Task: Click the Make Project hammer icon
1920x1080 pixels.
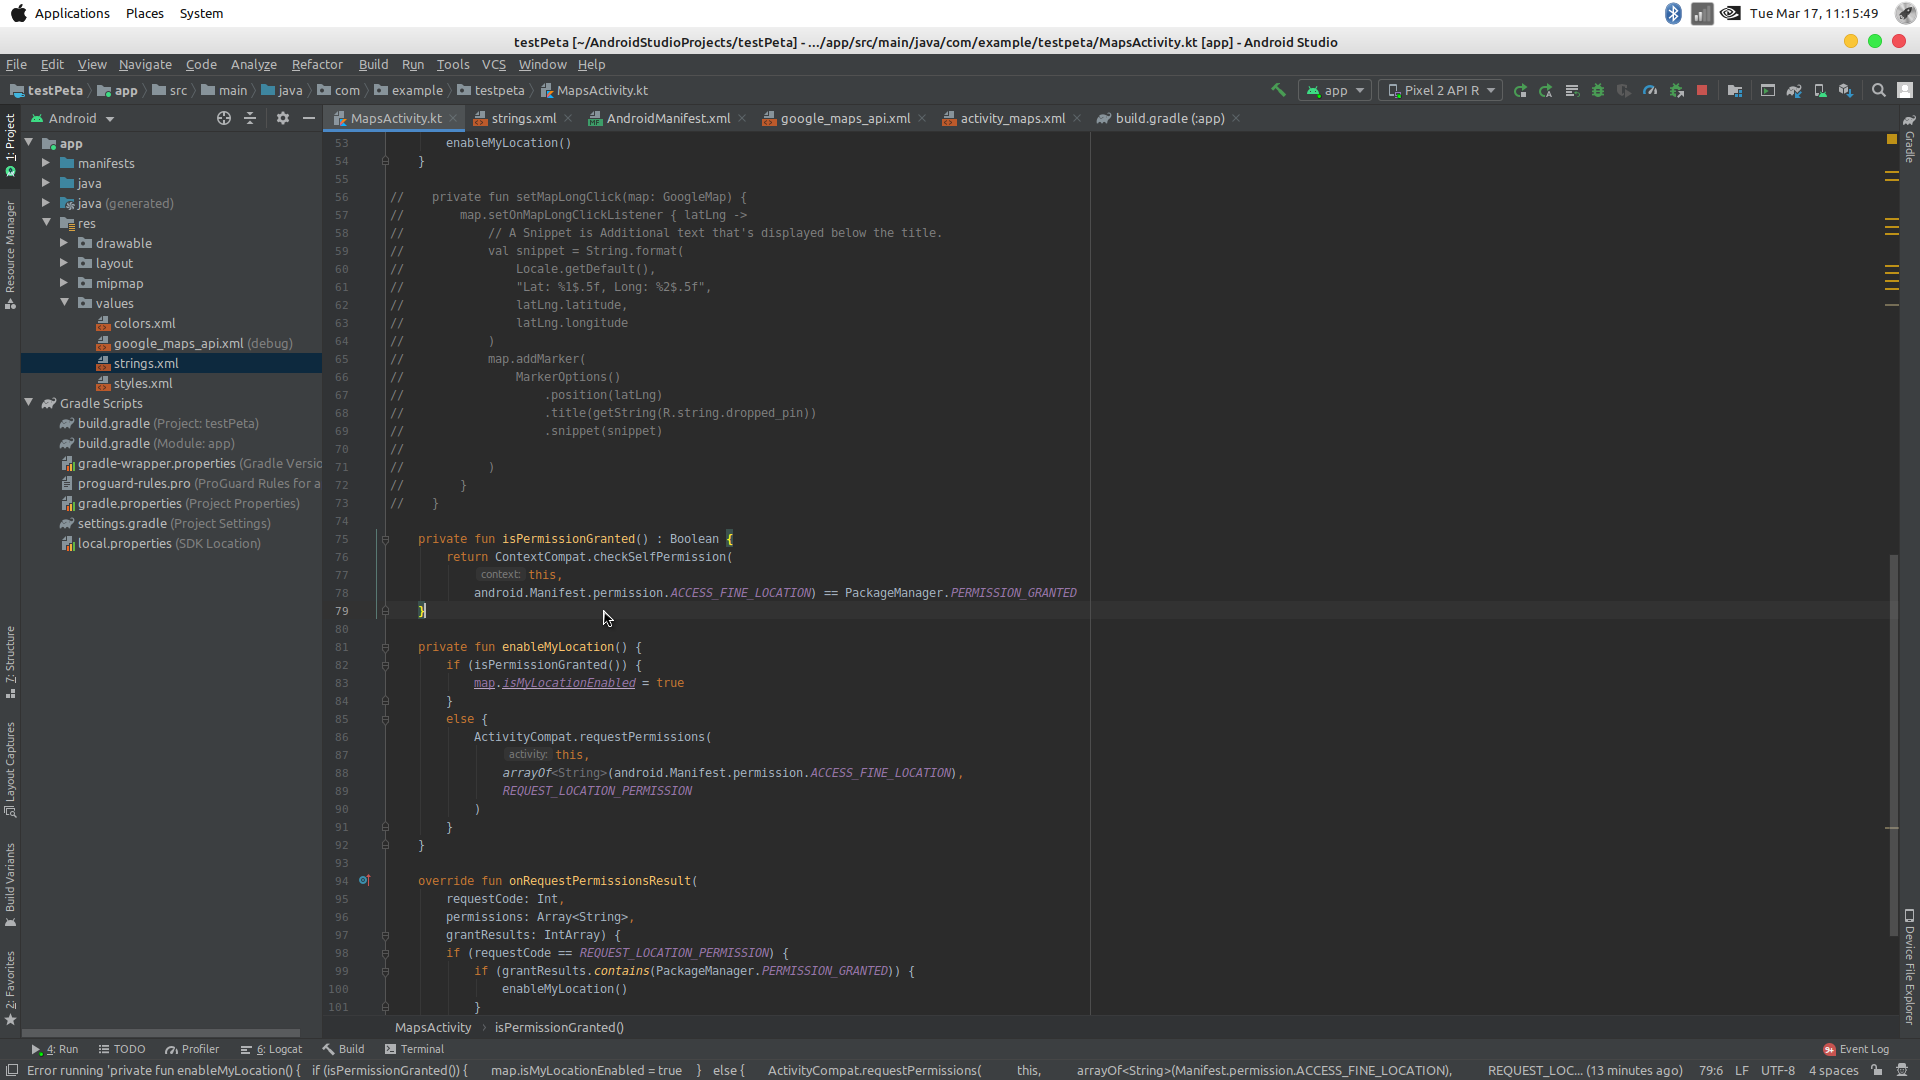Action: 1278,90
